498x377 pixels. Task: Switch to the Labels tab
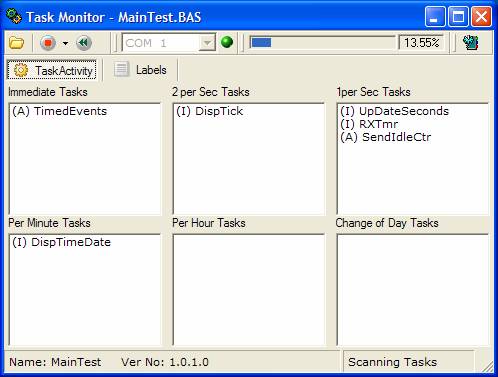tap(140, 70)
